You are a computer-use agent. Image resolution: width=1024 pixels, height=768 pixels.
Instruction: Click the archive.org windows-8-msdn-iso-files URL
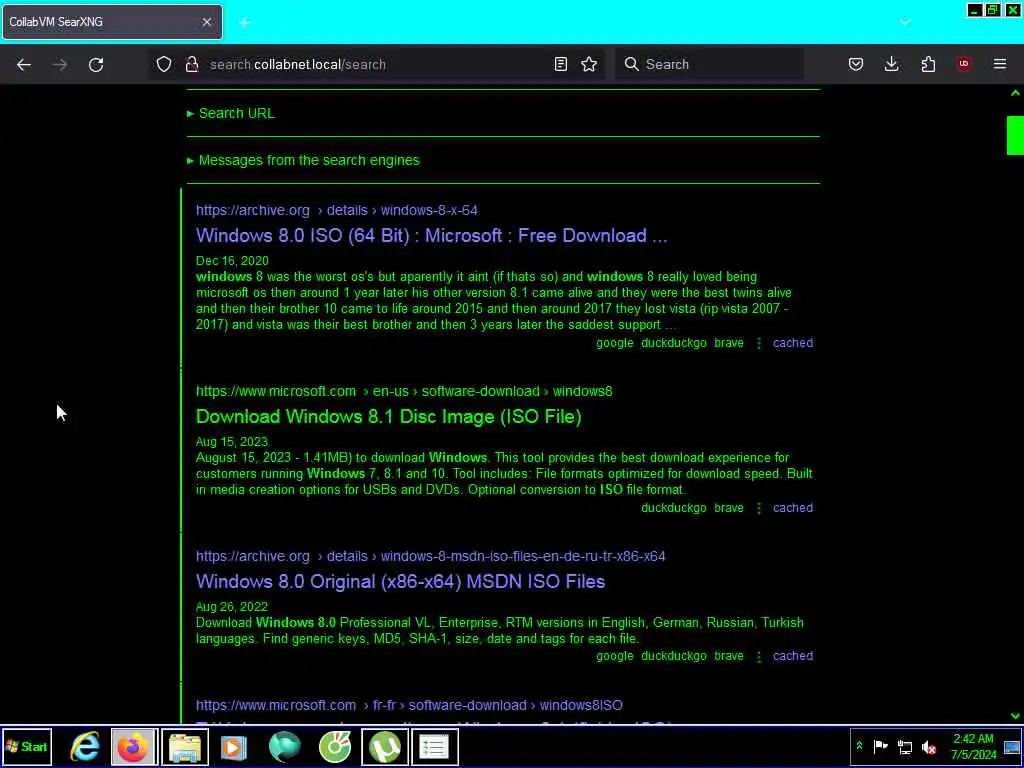coord(430,556)
